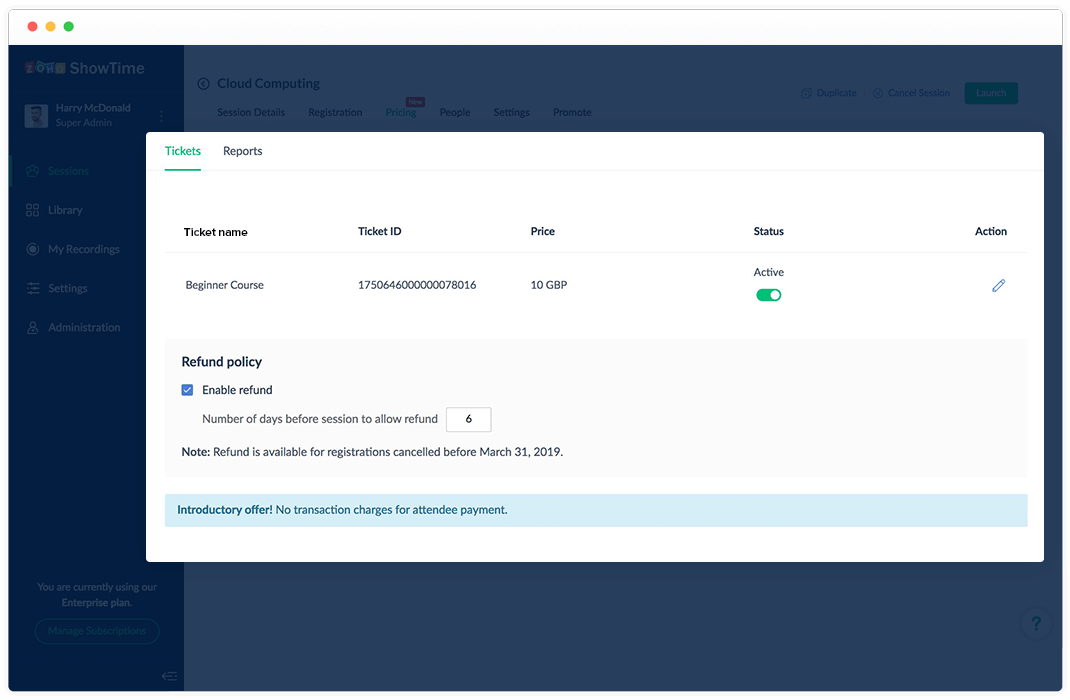Open the People tab
Screen dimensions: 1070x700
tap(454, 113)
